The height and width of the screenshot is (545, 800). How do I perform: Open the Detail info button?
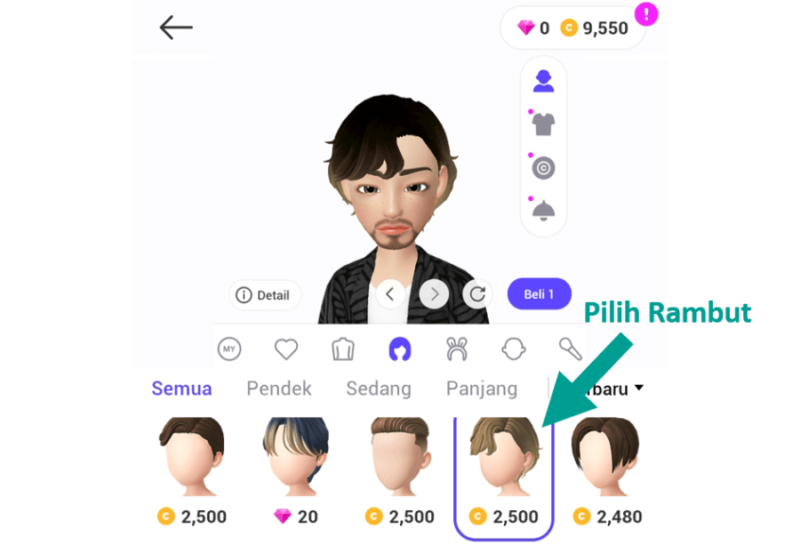(264, 295)
